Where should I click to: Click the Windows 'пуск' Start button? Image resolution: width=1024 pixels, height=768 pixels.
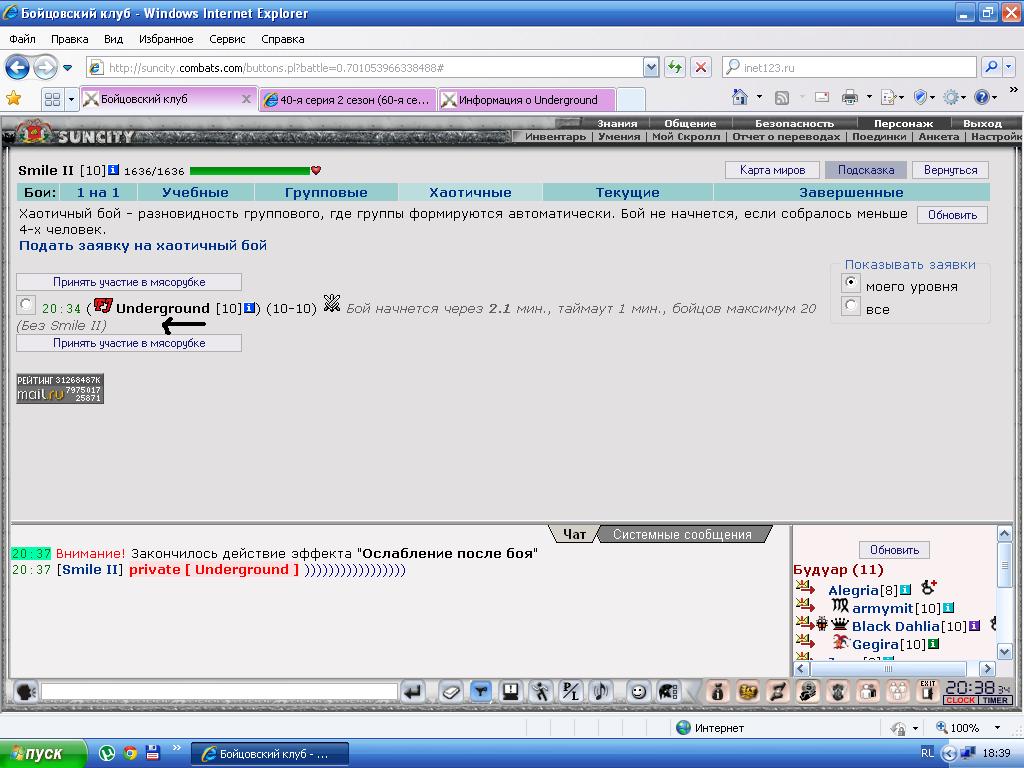click(43, 754)
